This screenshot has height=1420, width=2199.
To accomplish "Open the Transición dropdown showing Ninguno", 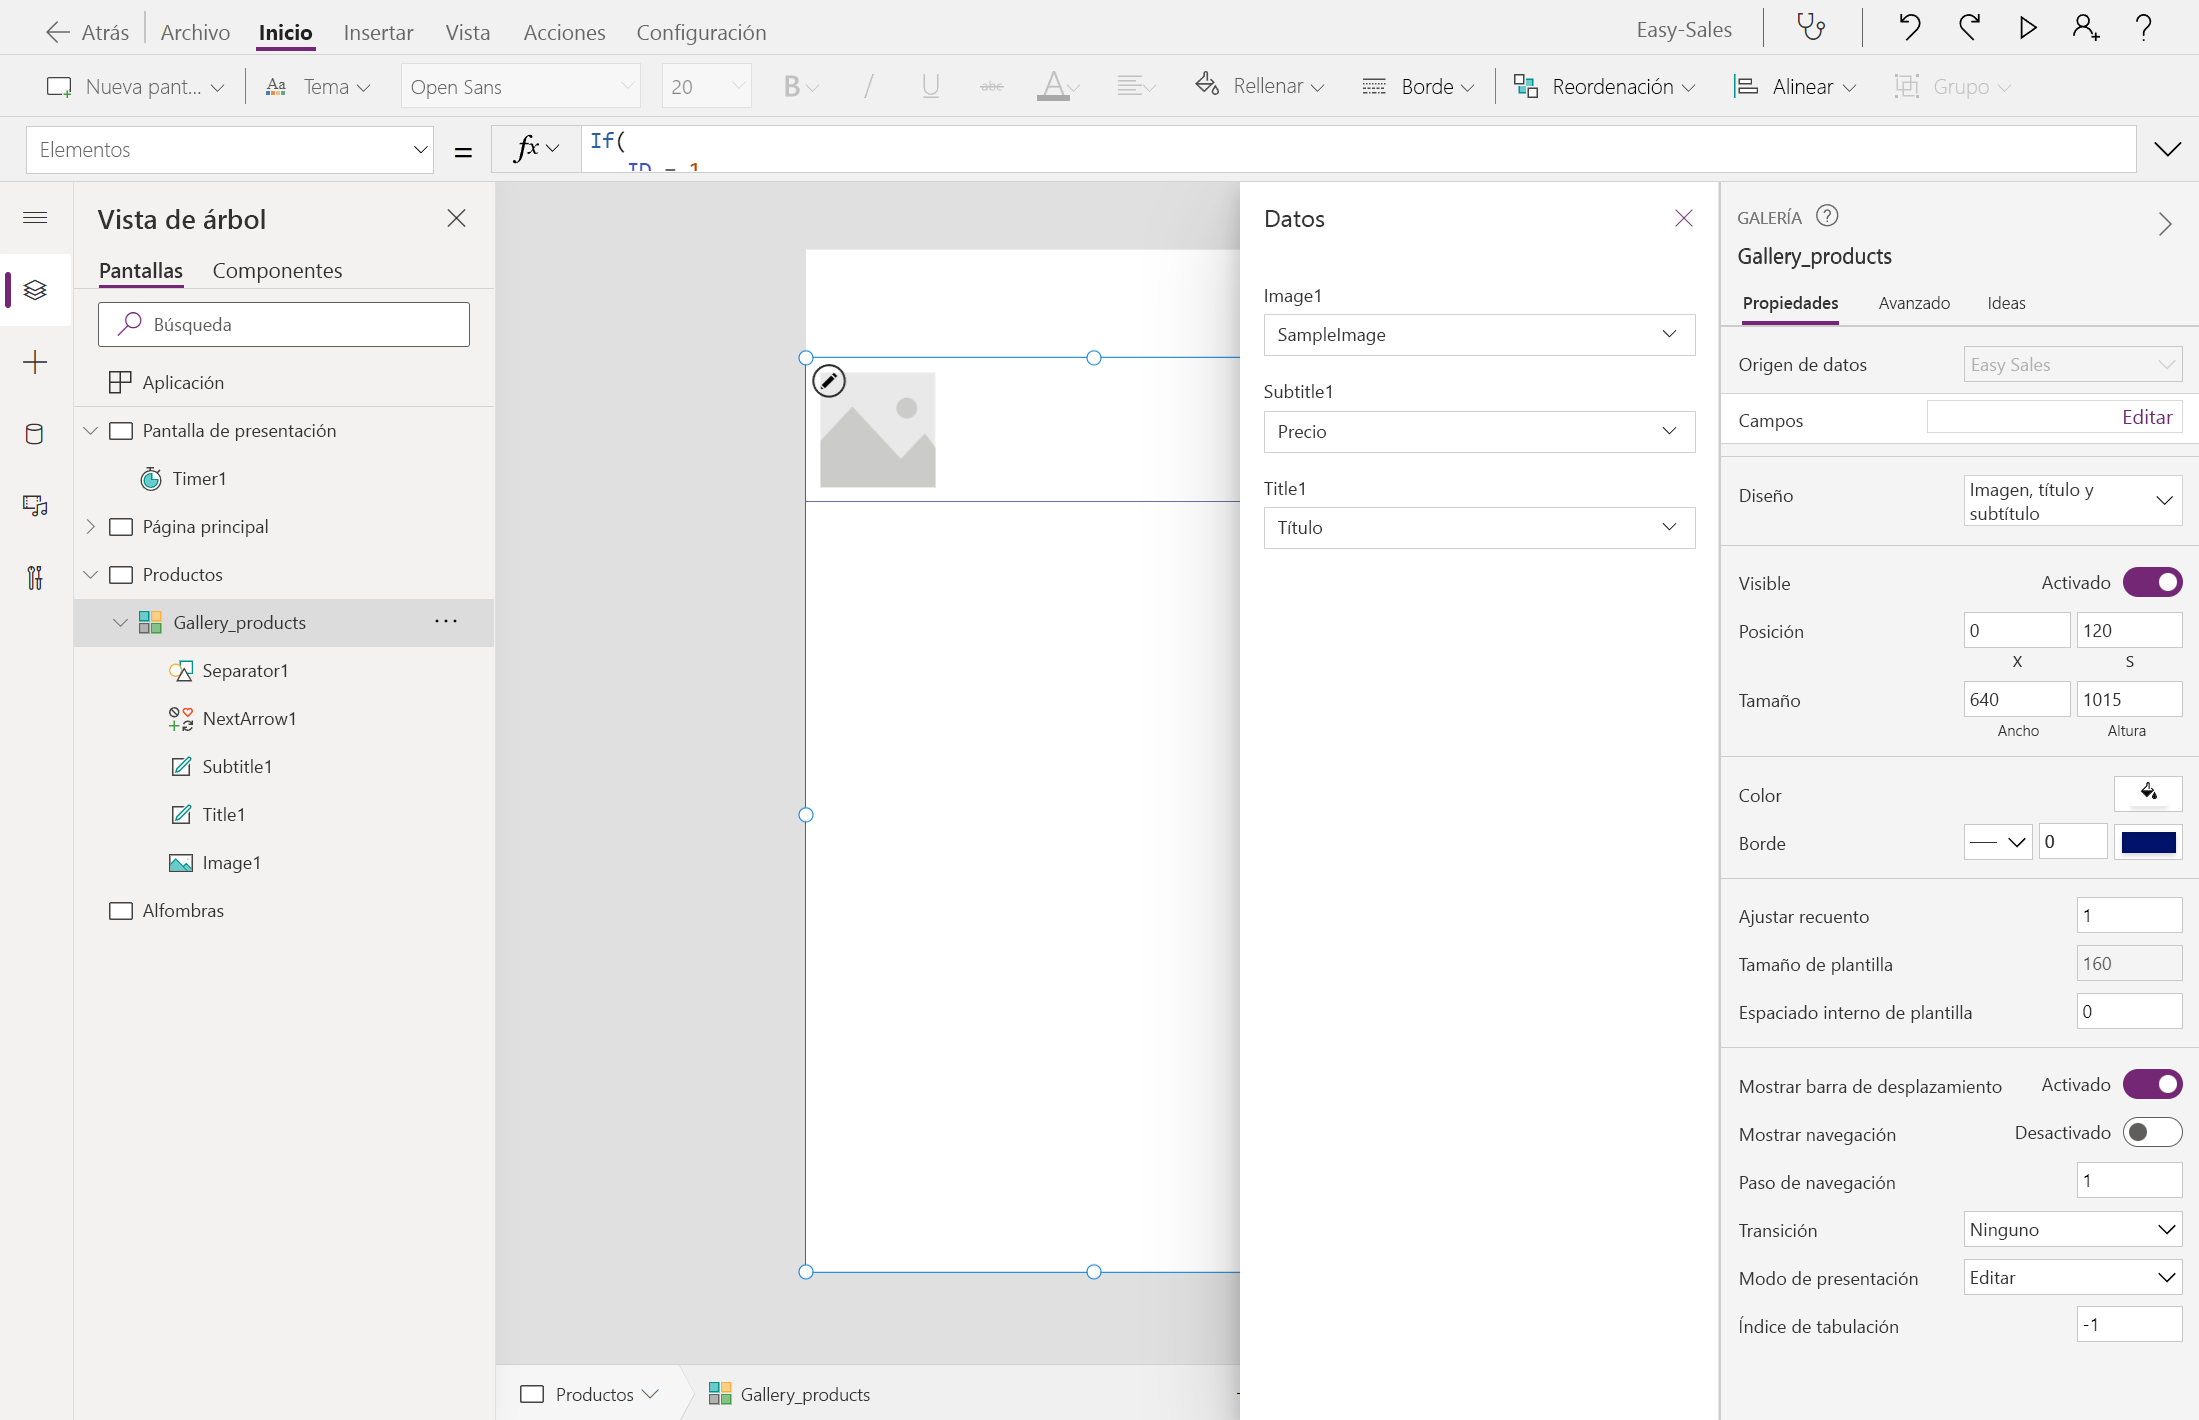I will pos(2071,1229).
